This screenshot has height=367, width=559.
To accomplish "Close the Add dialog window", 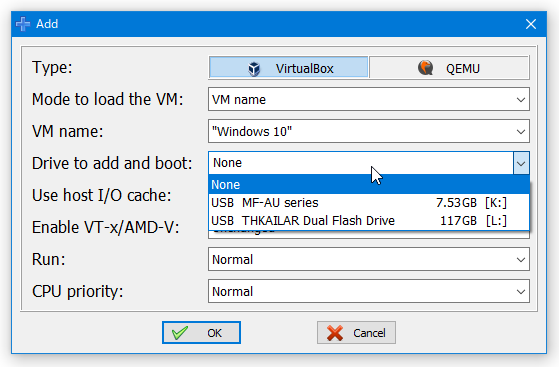I will [x=531, y=24].
